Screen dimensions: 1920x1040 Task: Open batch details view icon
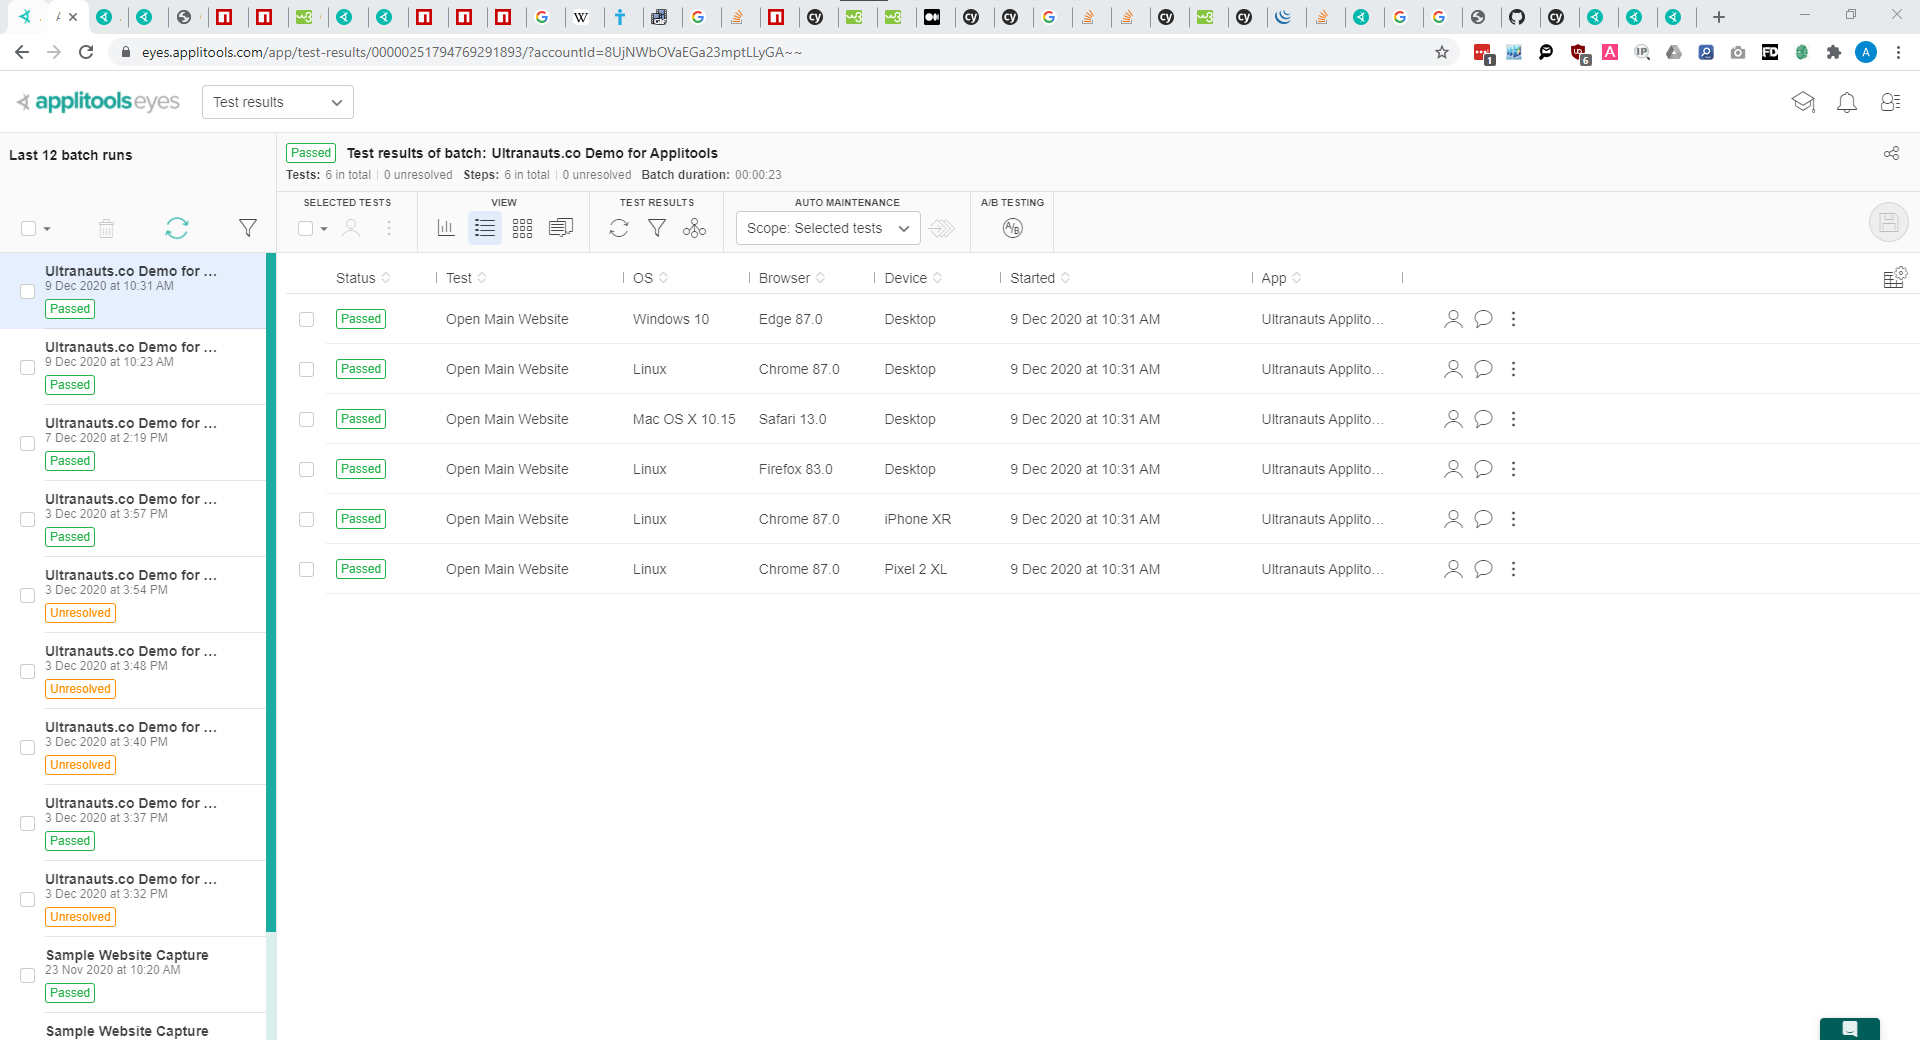pos(561,228)
